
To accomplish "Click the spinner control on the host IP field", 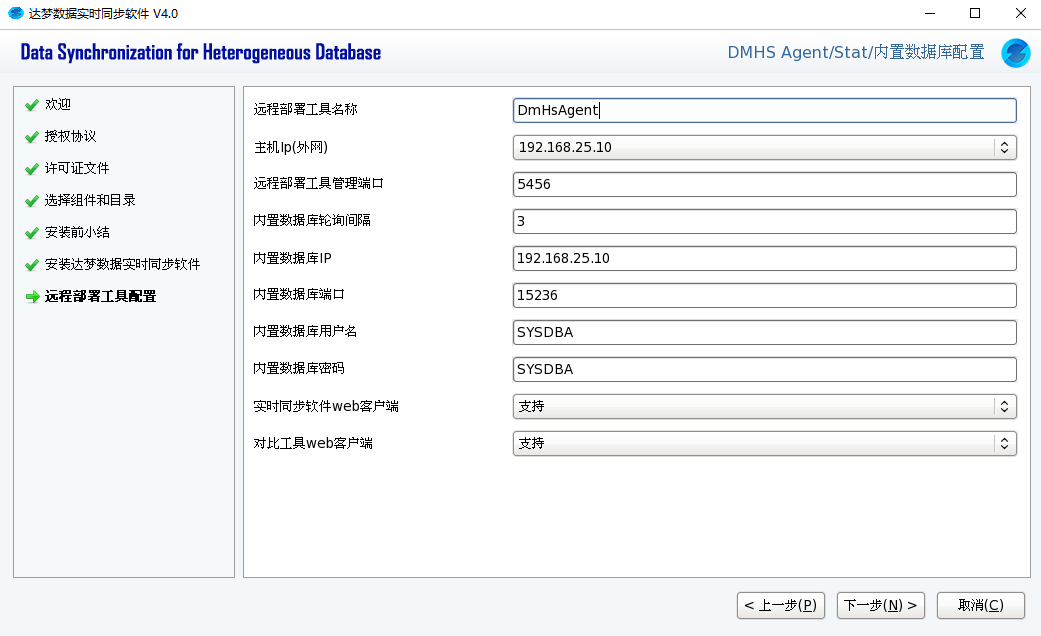I will click(1004, 147).
